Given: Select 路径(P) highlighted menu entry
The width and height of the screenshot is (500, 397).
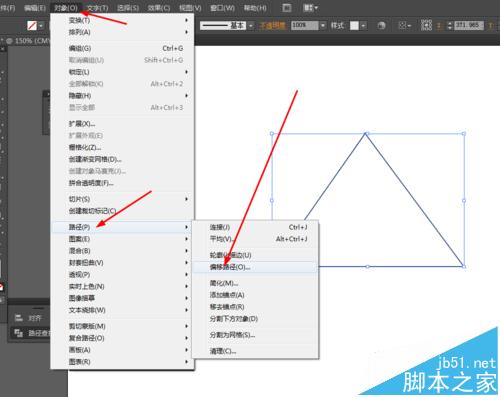Looking at the screenshot, I should click(122, 227).
